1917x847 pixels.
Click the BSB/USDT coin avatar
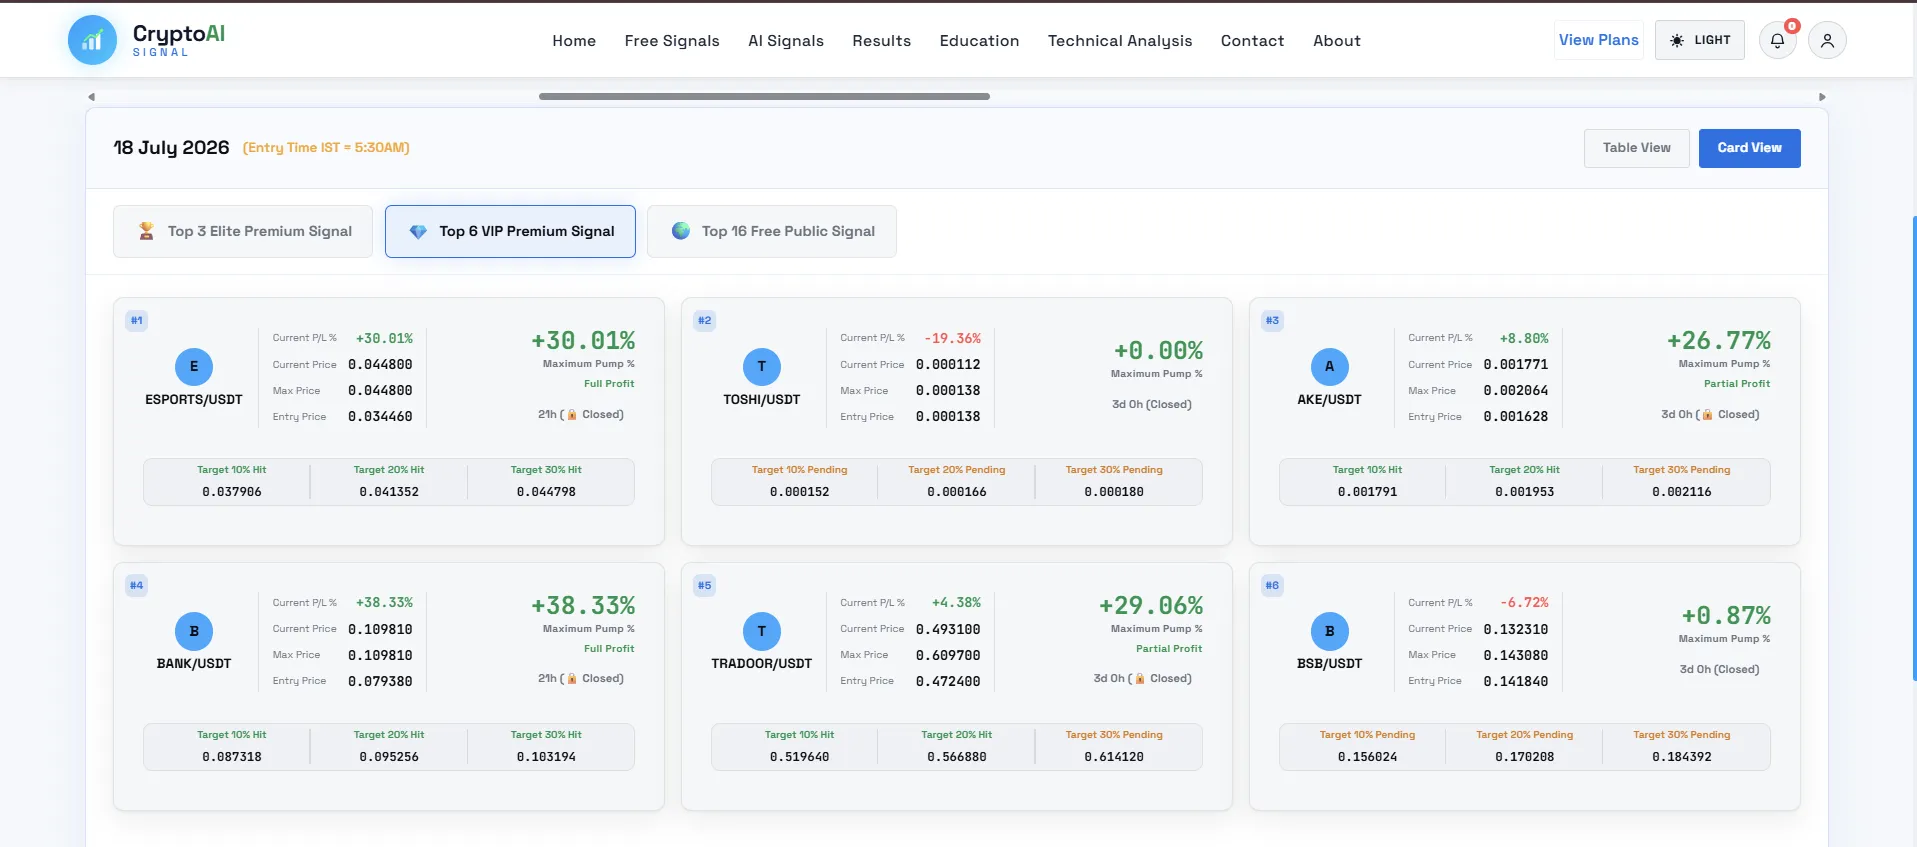coord(1329,632)
